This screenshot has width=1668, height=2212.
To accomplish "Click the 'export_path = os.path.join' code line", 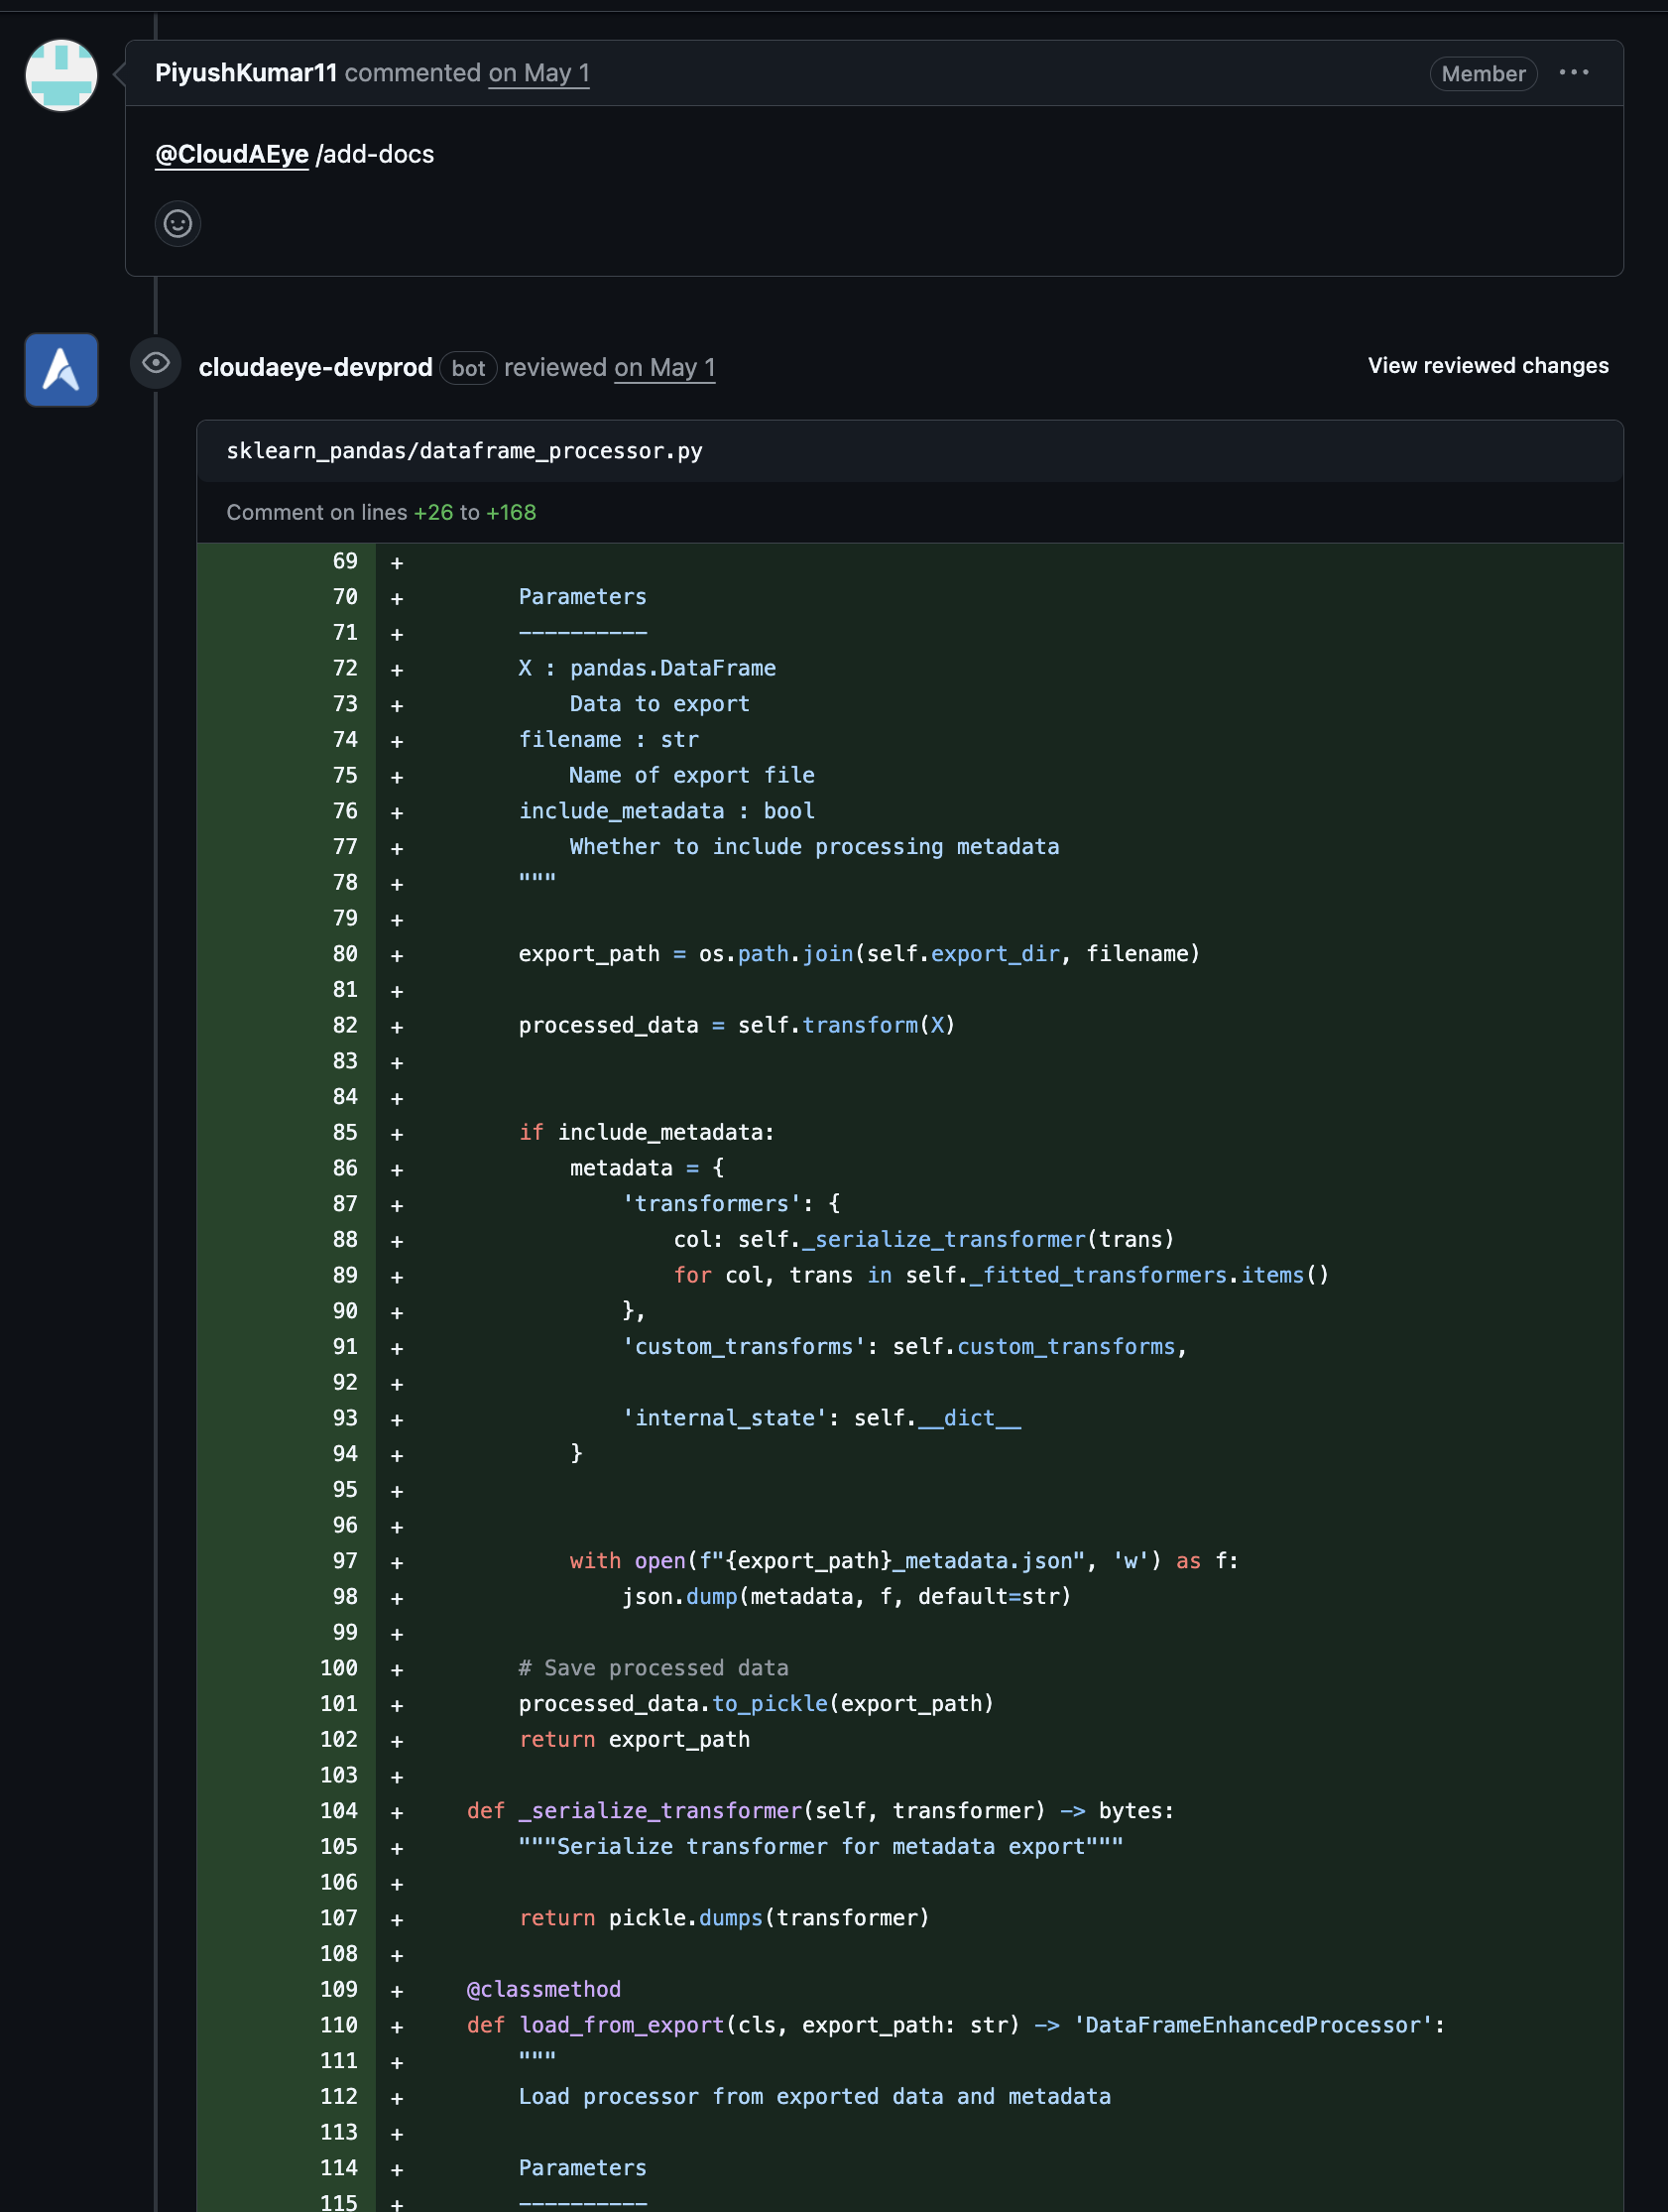I will 859,954.
